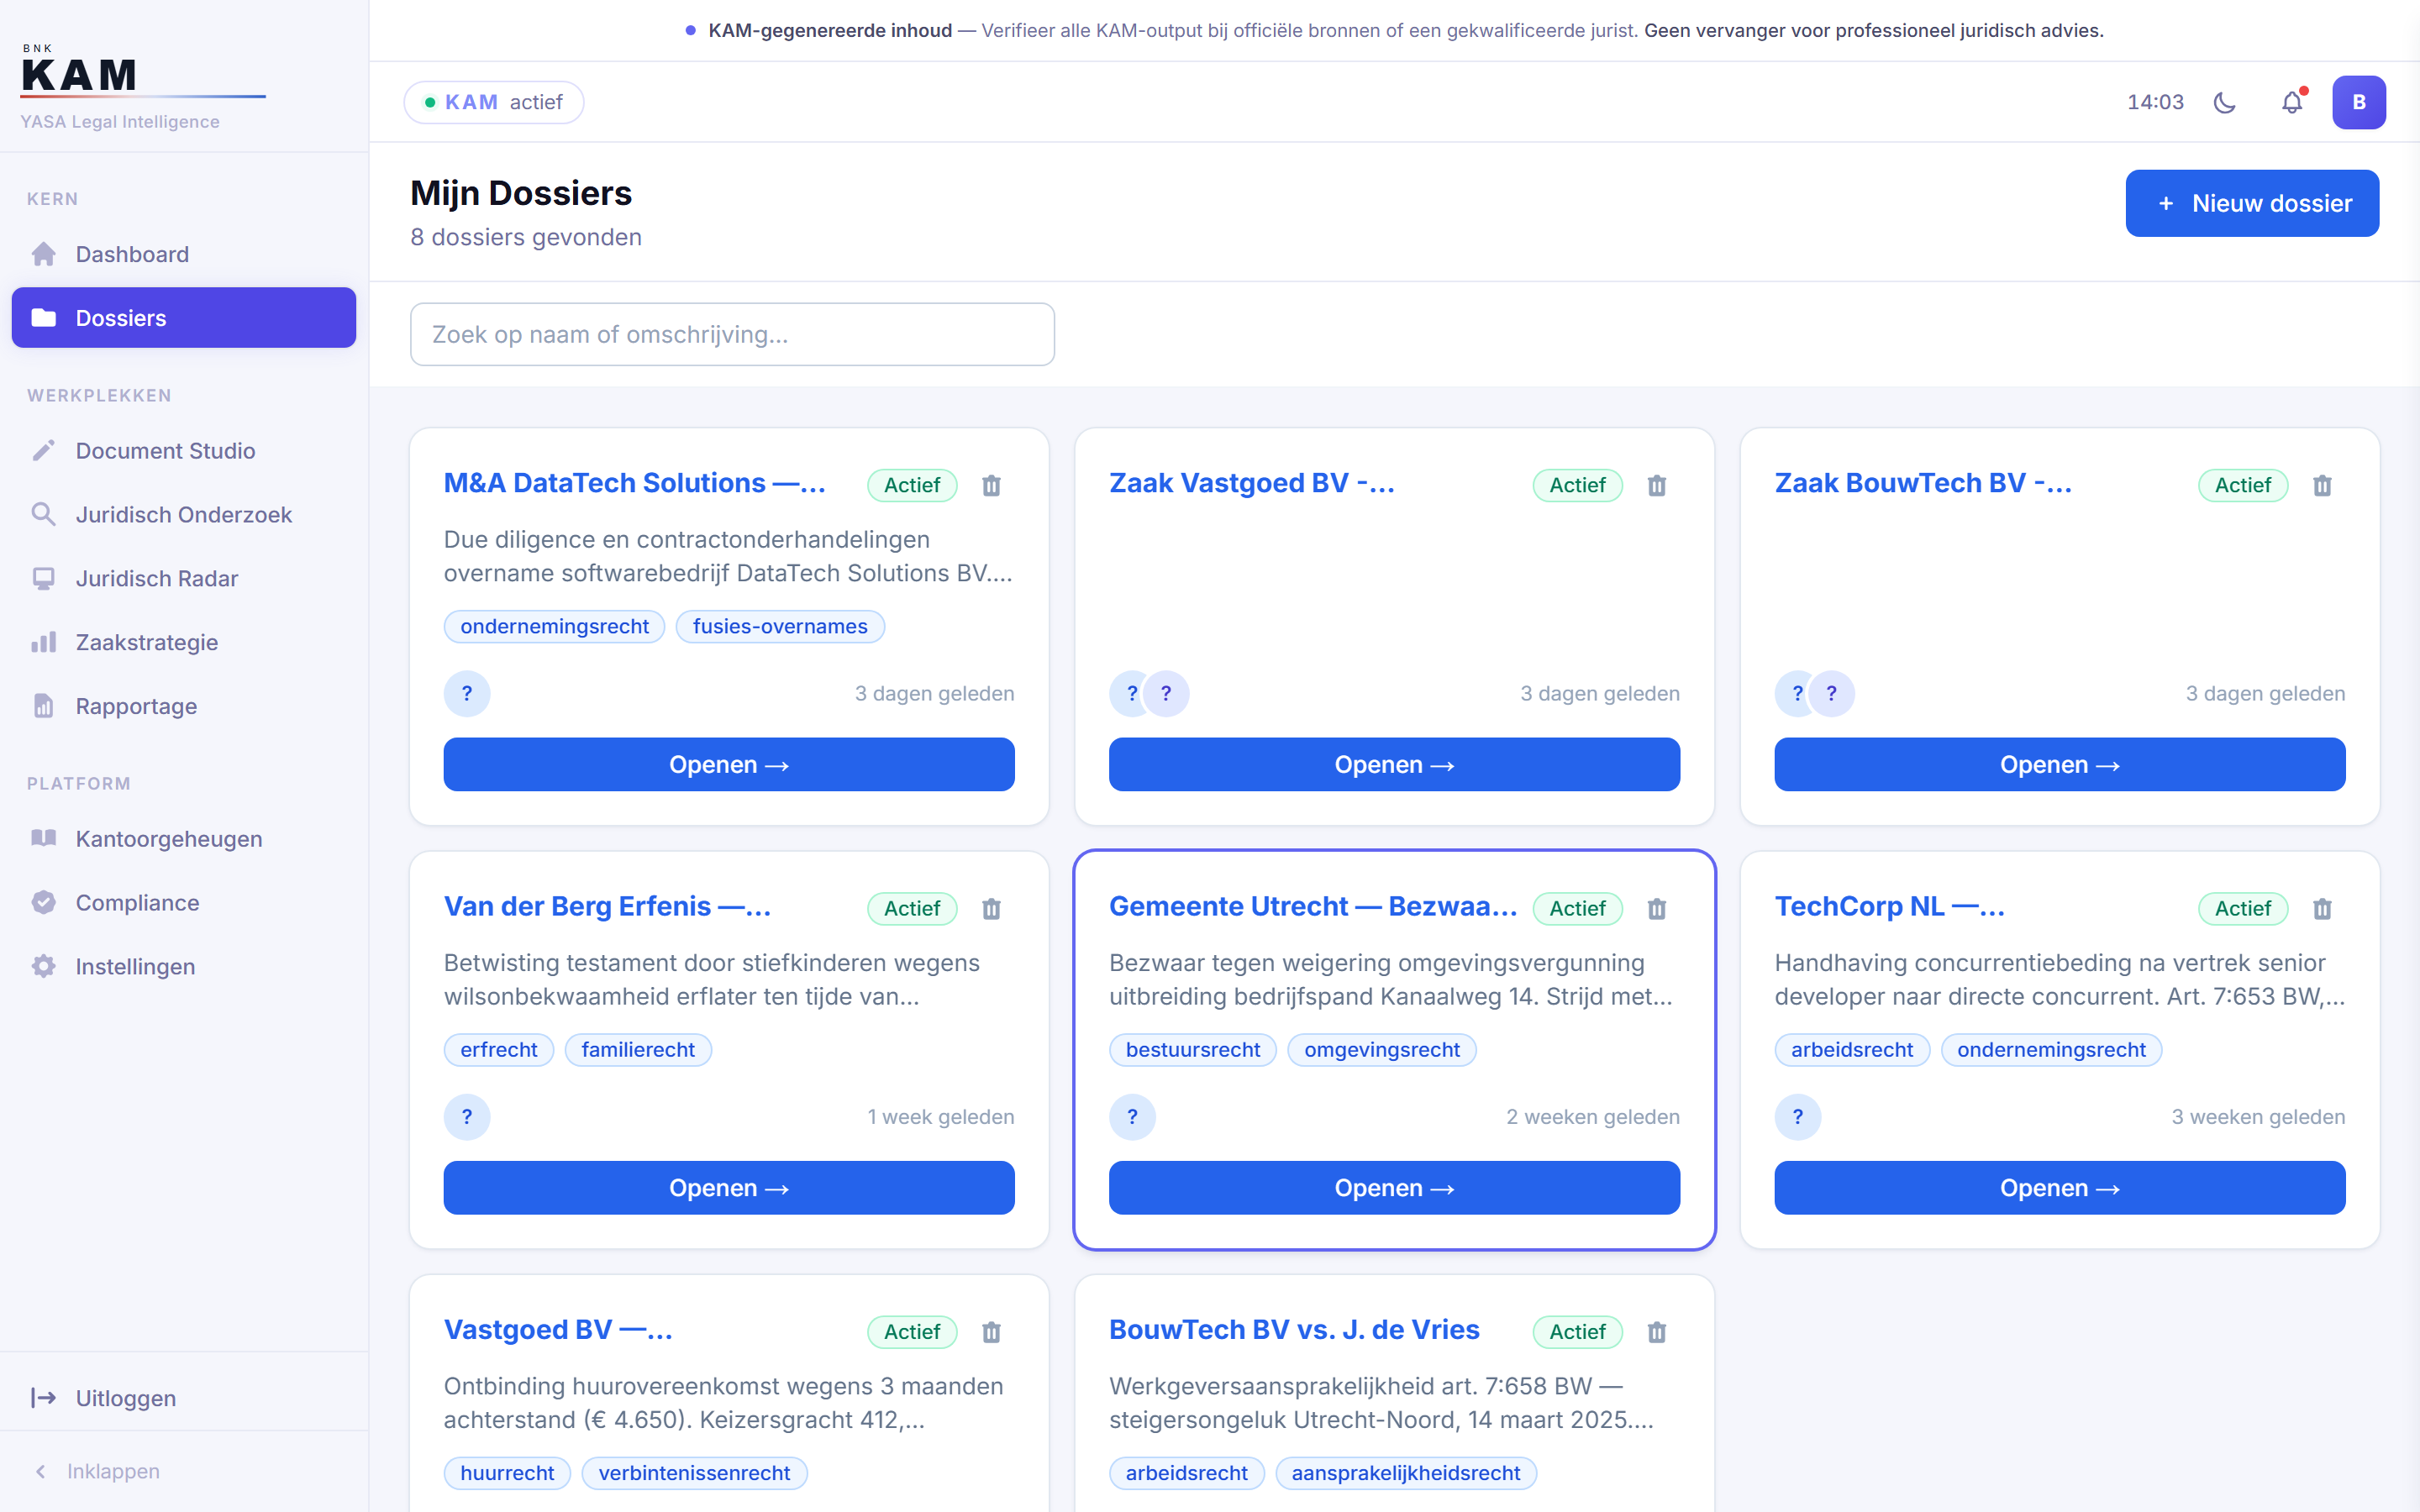Open Instellingen settings
Image resolution: width=2420 pixels, height=1512 pixels.
184,967
